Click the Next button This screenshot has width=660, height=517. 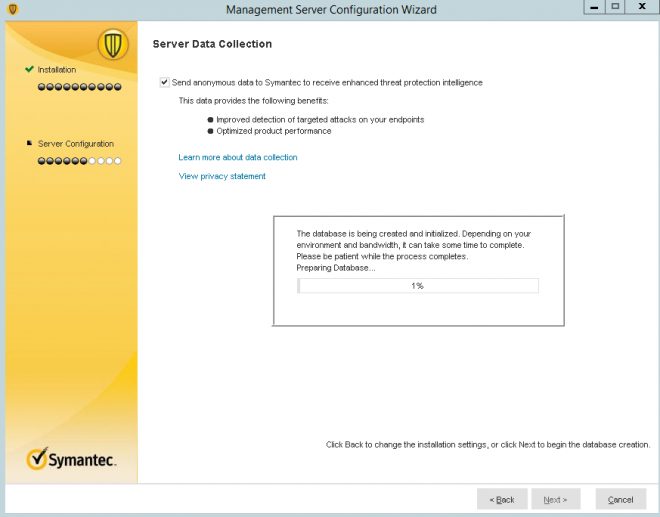(x=556, y=499)
